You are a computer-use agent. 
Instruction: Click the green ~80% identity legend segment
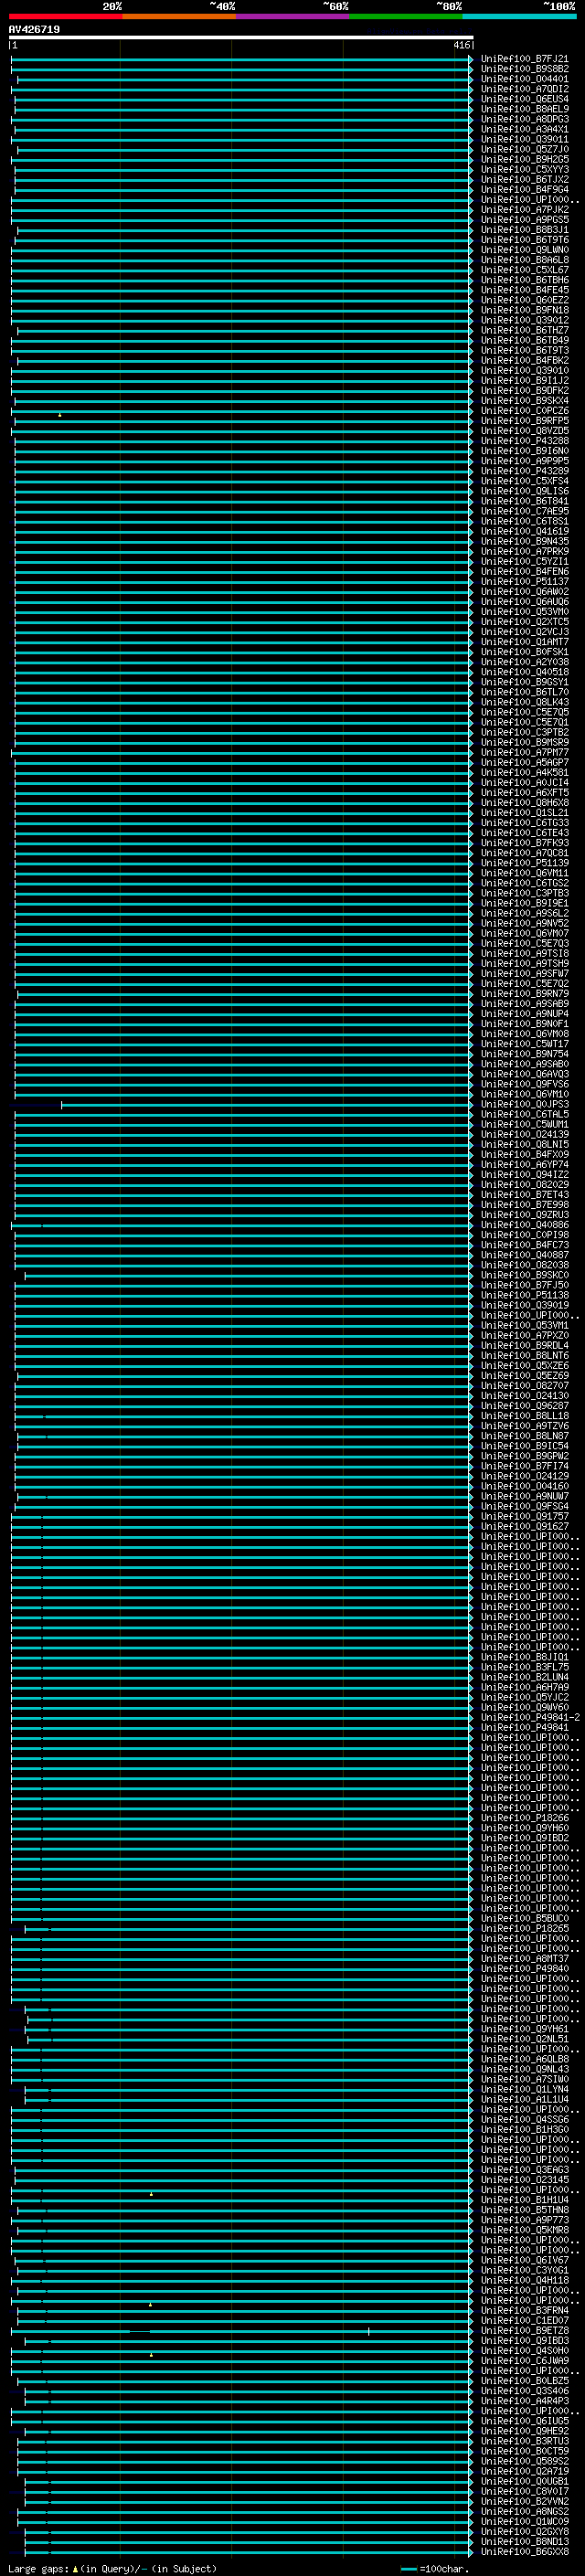[405, 16]
